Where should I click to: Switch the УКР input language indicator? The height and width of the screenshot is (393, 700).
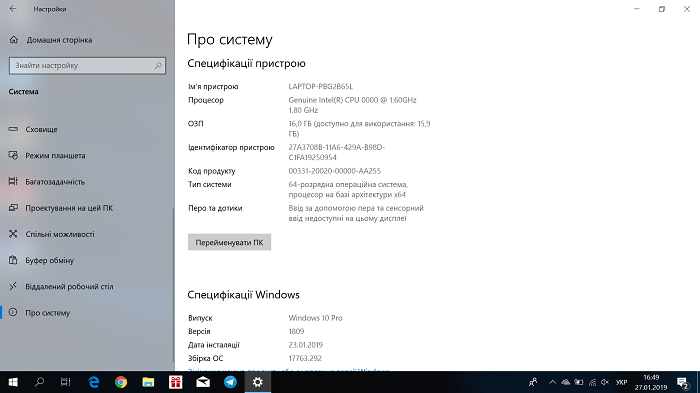(621, 382)
